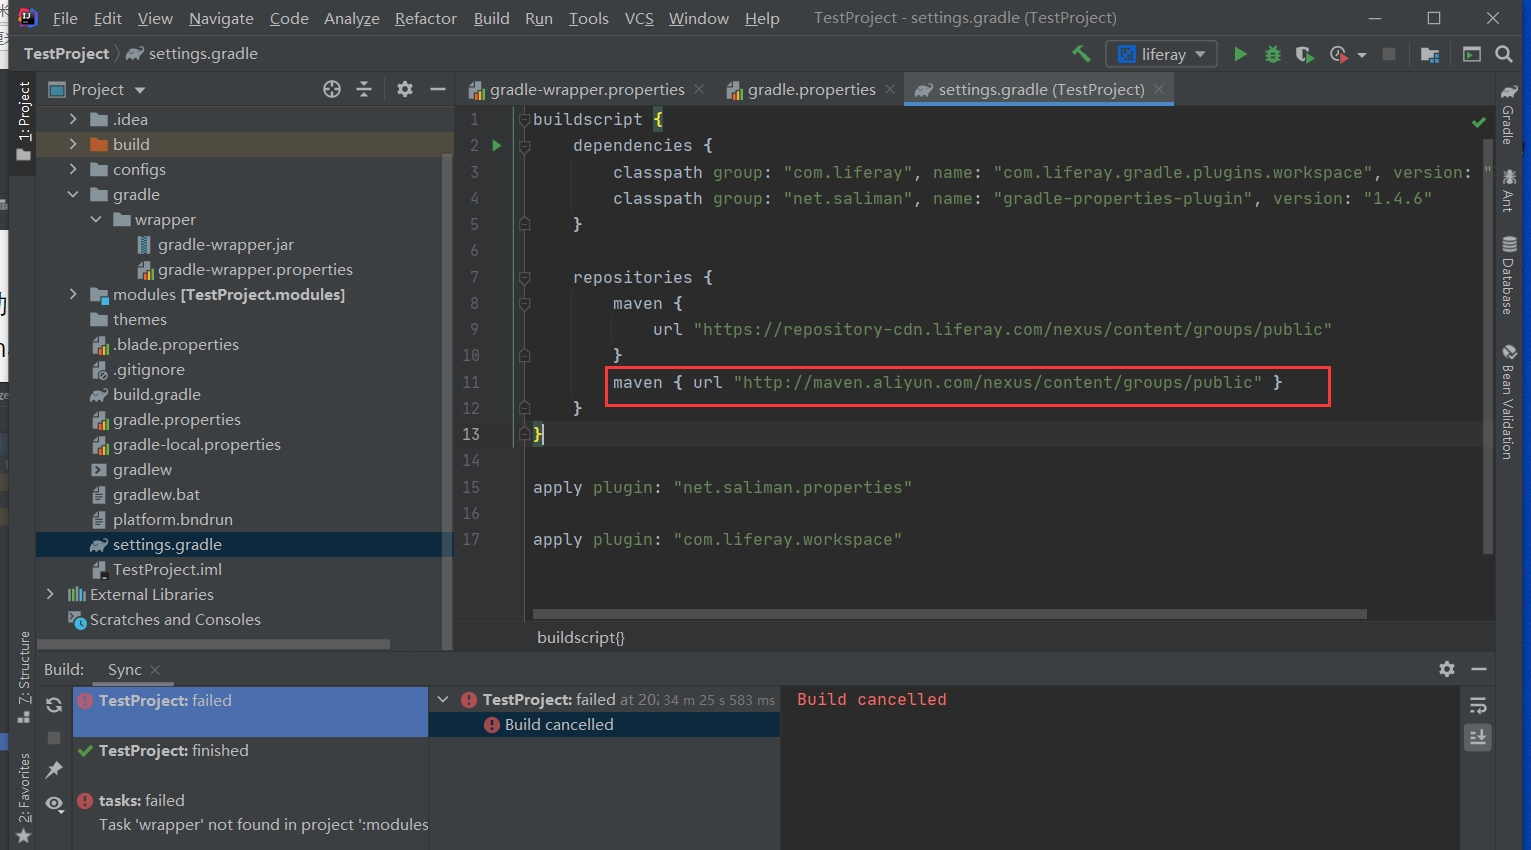Click the green inspection checkmark

click(x=1478, y=122)
